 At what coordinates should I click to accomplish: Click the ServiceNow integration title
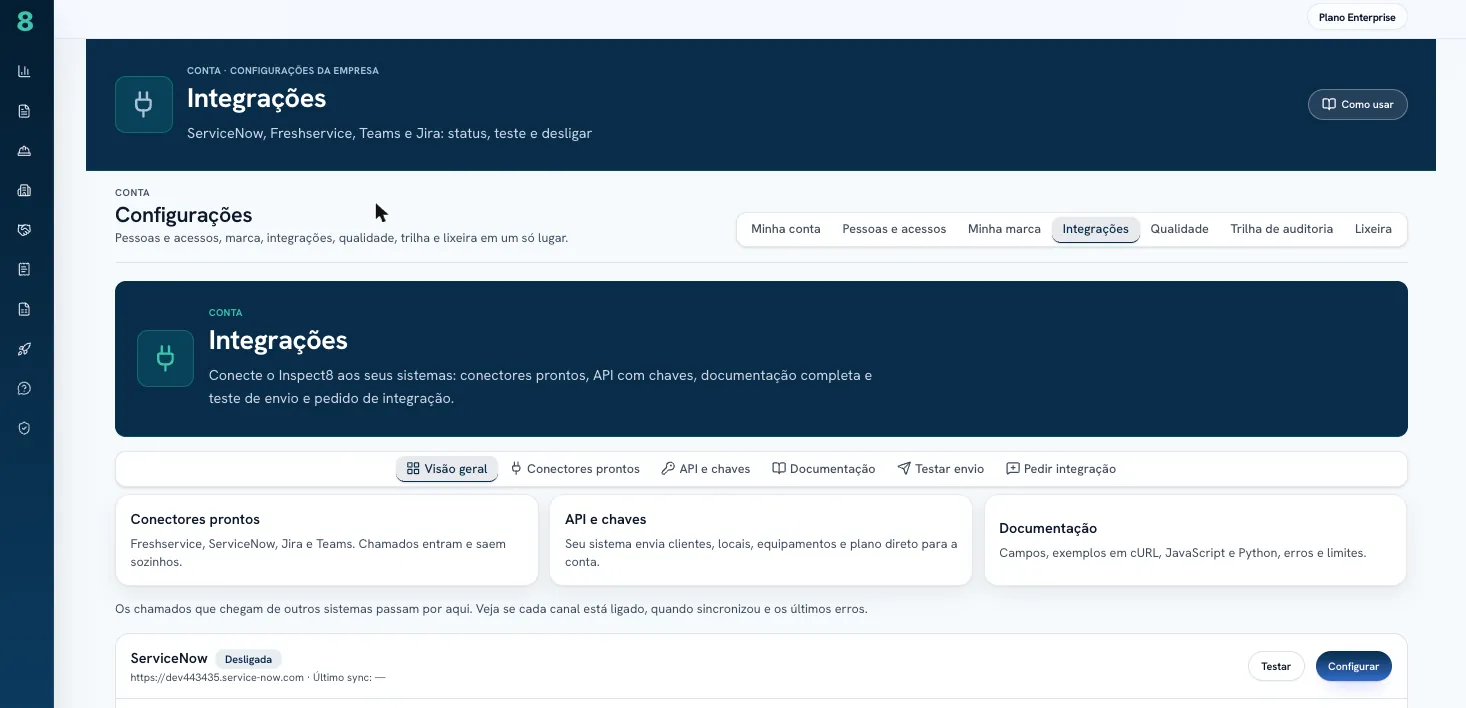point(169,658)
